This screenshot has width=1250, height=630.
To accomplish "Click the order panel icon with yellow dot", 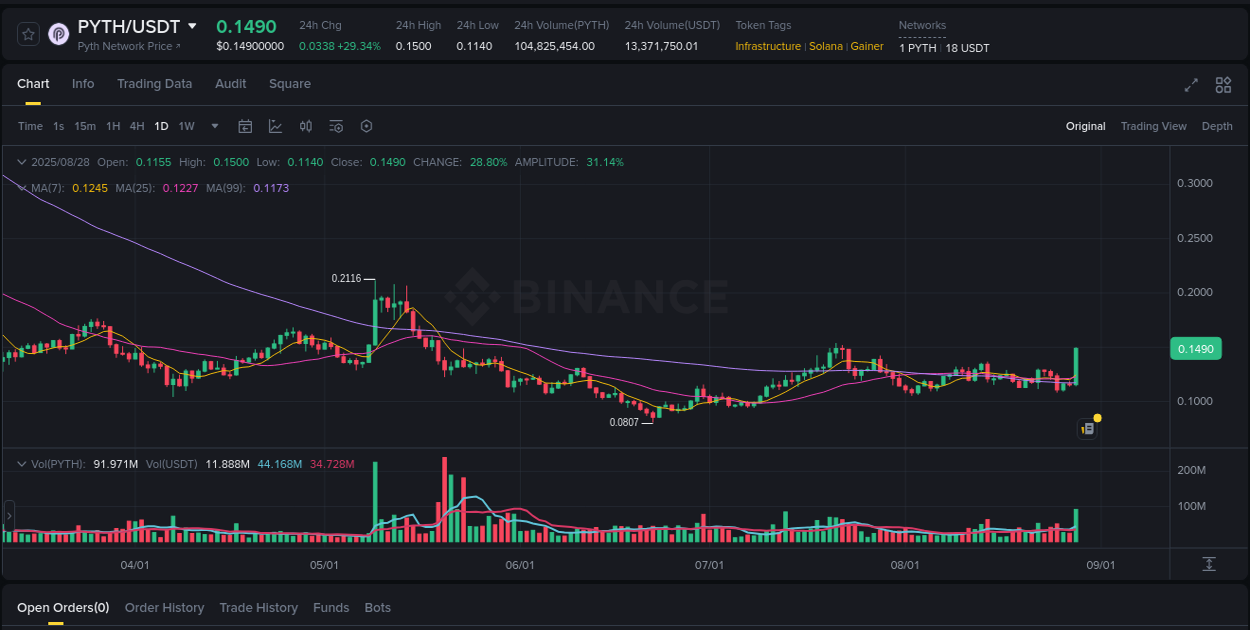I will coord(1088,428).
